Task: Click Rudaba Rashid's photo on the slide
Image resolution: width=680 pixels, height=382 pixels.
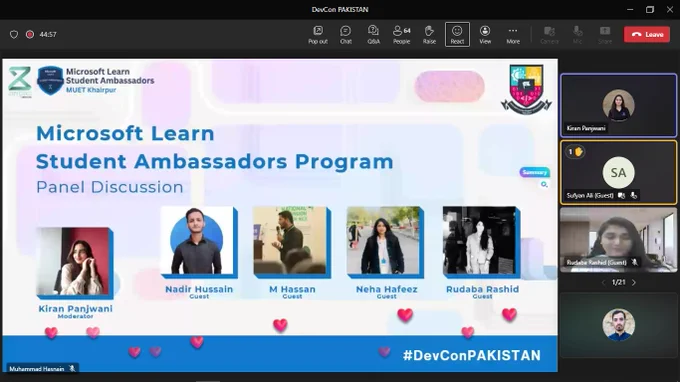Action: click(481, 241)
